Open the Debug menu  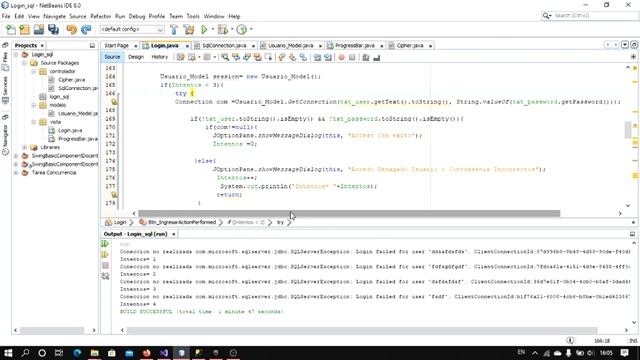click(137, 16)
